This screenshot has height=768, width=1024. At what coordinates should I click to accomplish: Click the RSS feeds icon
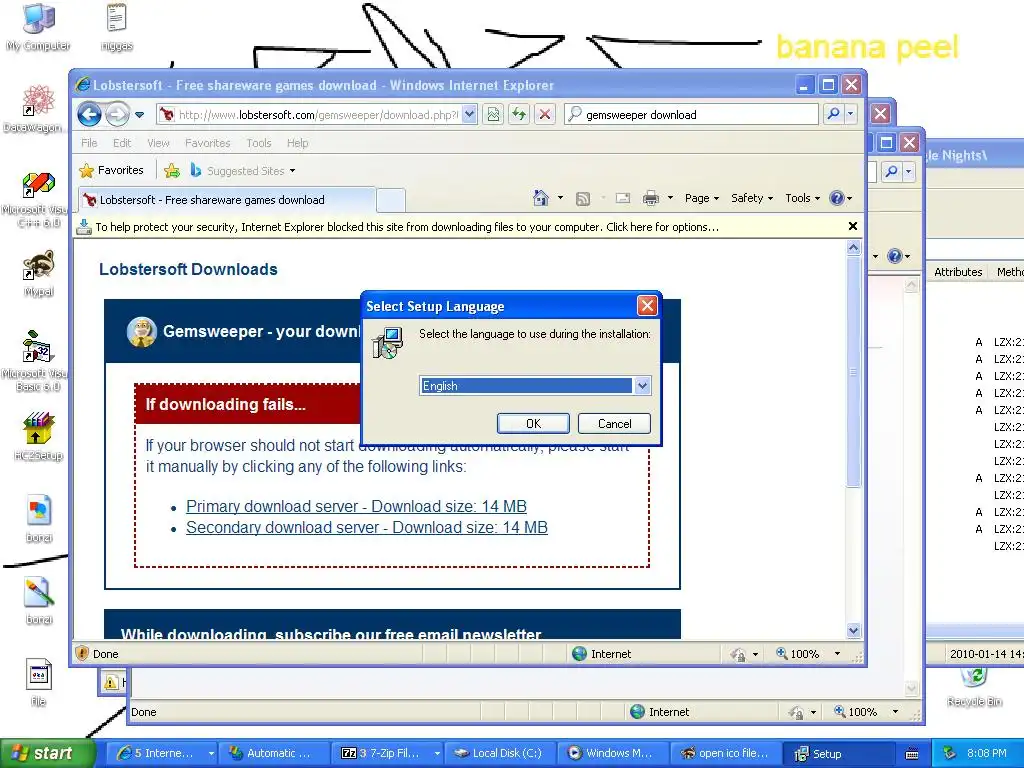583,198
